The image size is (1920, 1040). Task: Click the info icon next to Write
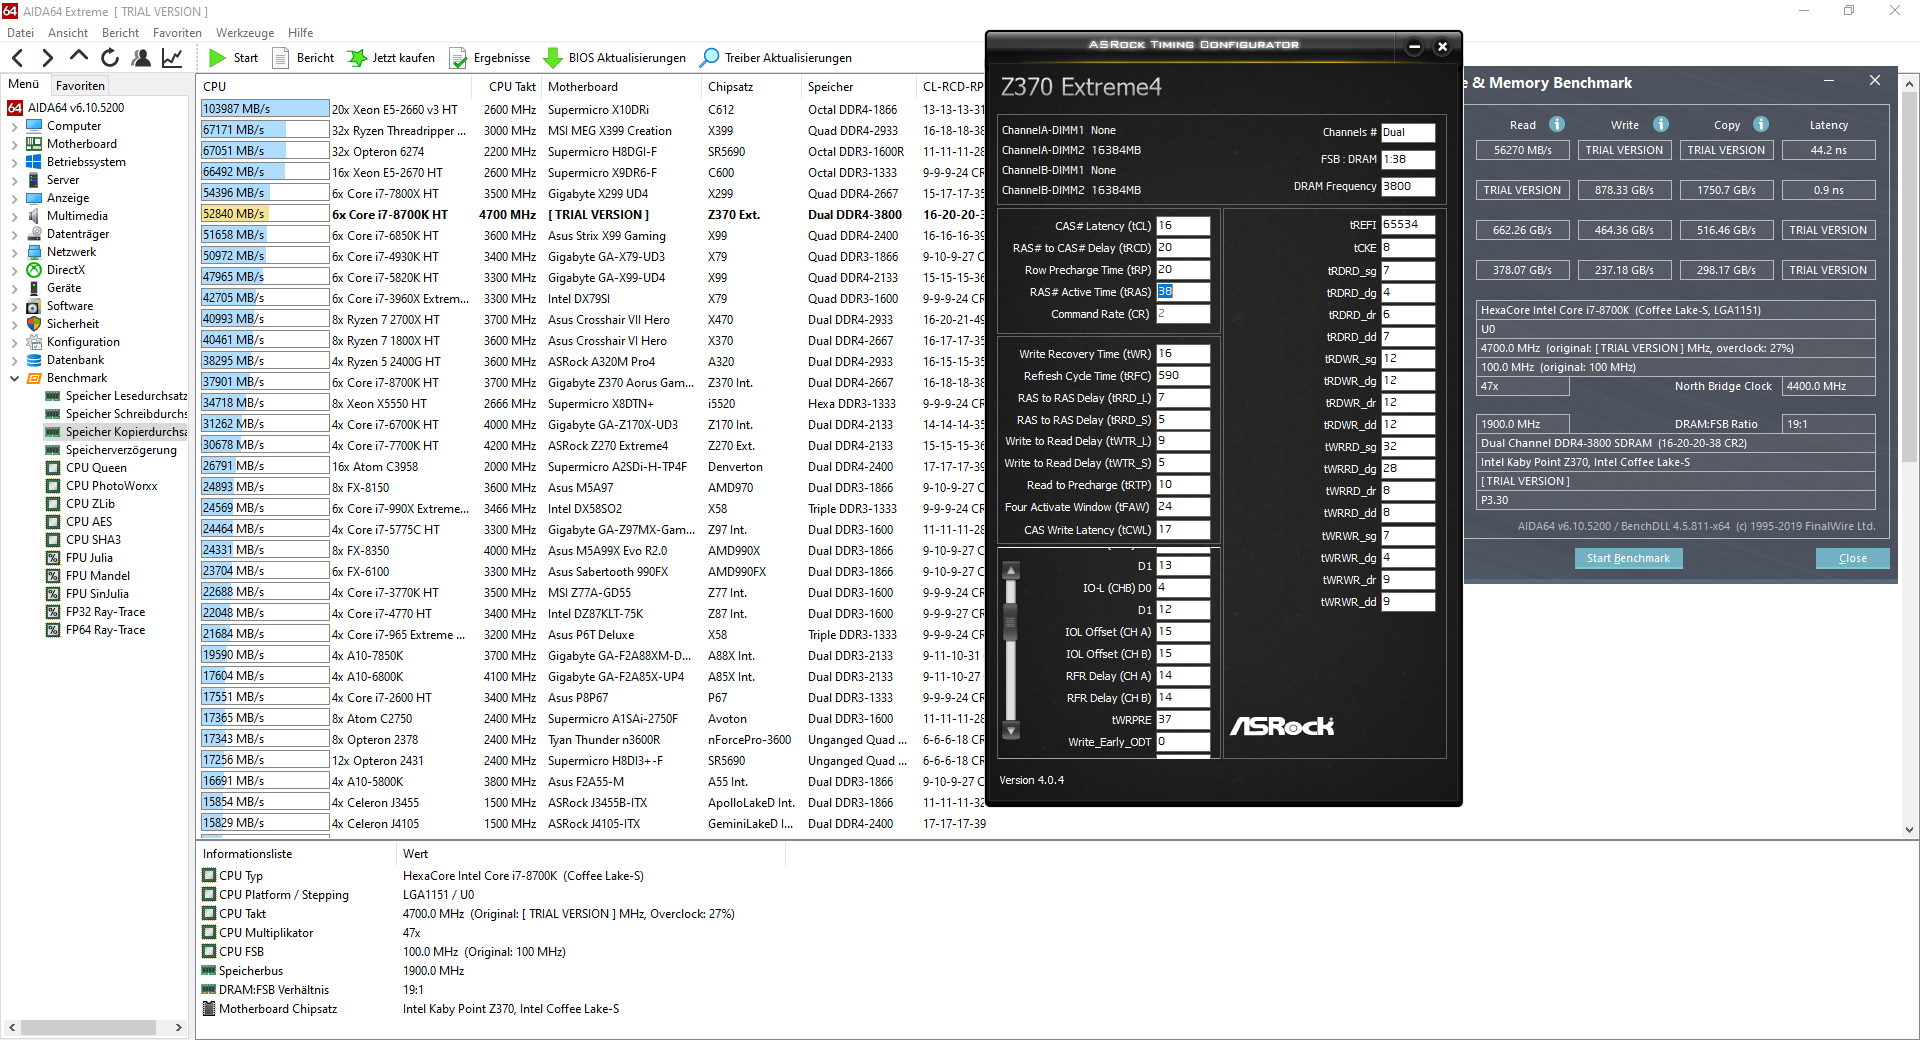1661,124
